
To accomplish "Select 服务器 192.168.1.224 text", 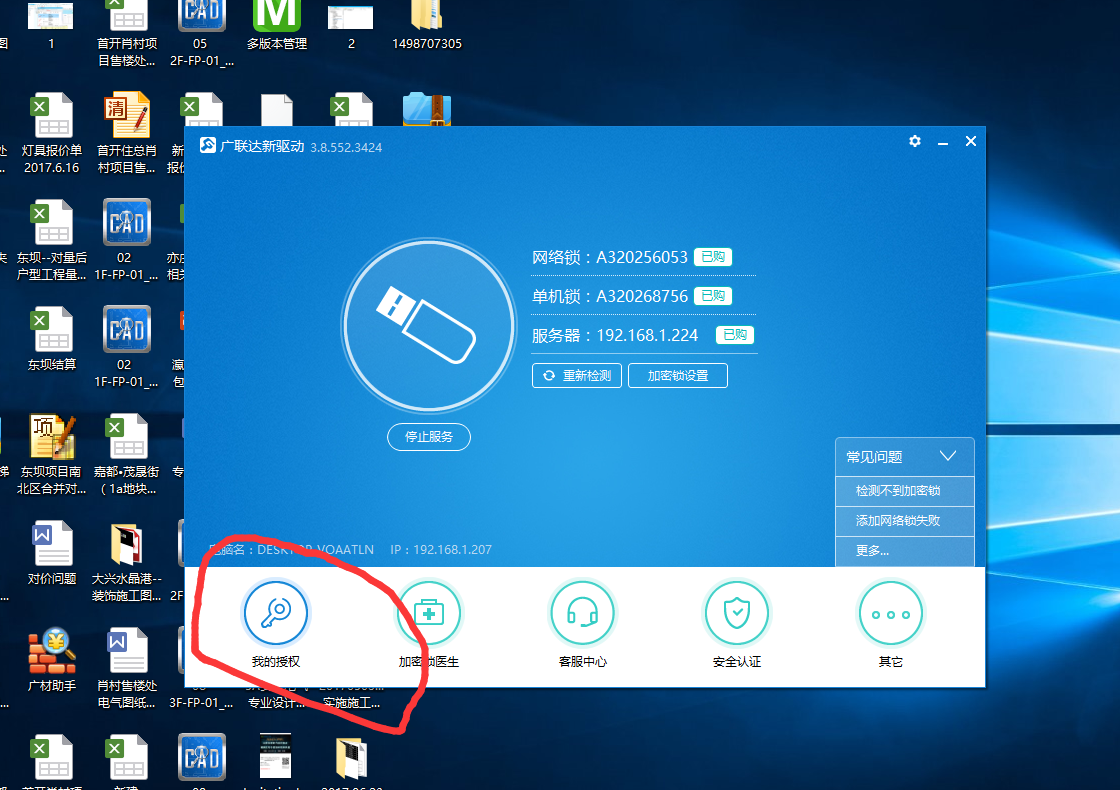I will point(614,335).
